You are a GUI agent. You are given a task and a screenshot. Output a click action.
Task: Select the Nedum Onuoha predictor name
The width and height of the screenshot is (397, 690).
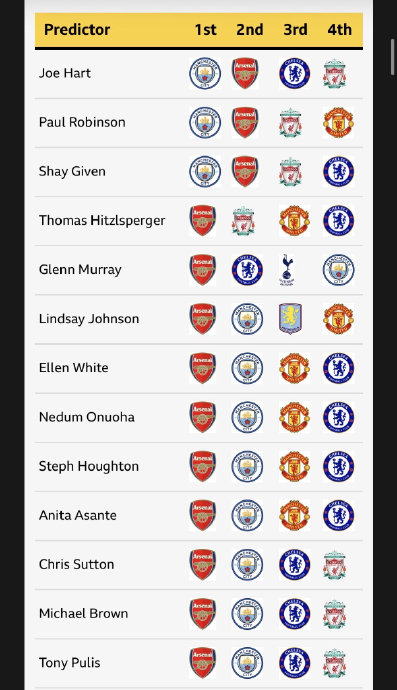[87, 417]
